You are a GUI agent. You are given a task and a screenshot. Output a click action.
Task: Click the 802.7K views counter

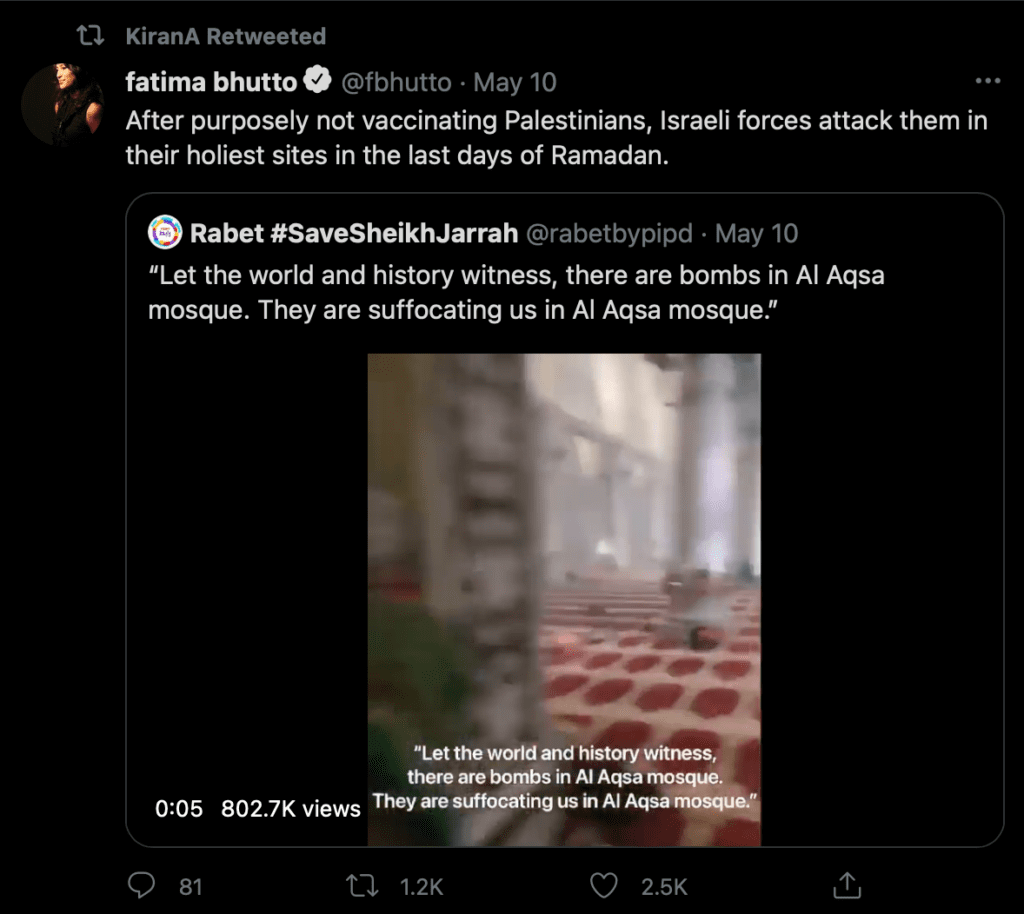[x=291, y=809]
